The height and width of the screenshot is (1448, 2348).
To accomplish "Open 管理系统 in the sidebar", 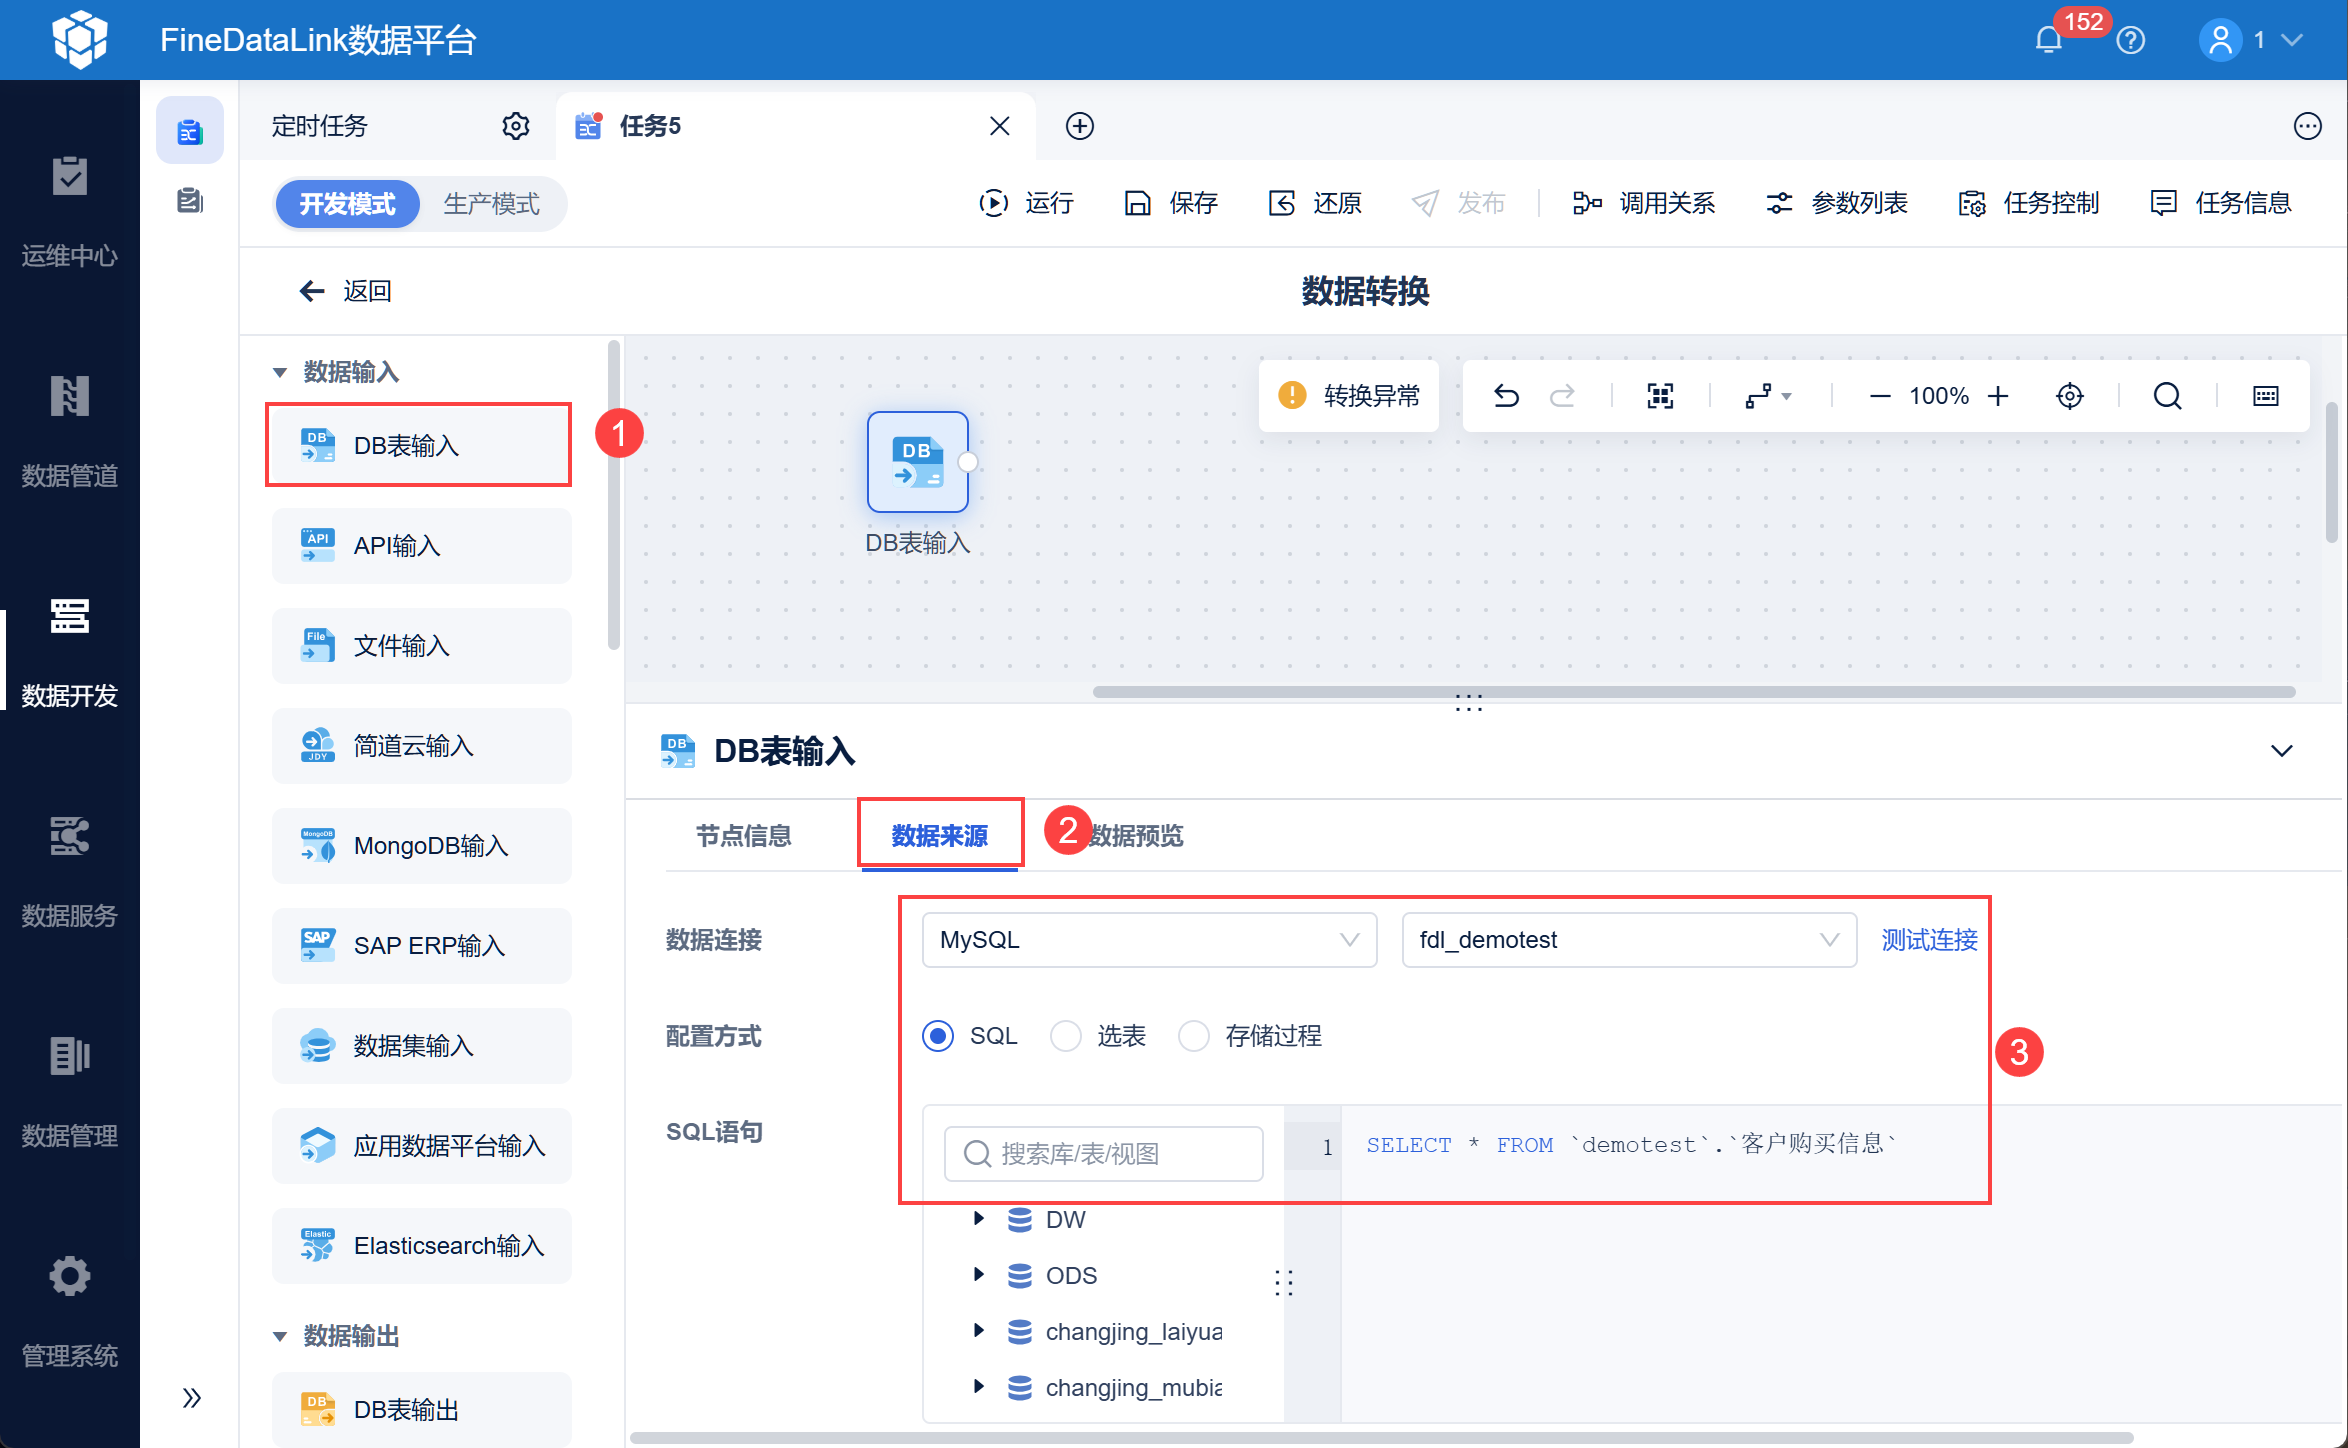I will point(70,1312).
